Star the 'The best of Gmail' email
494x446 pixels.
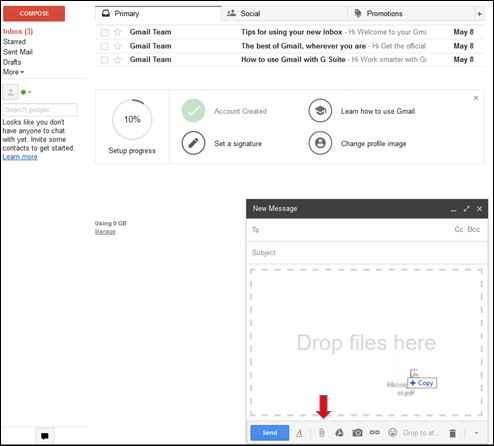click(x=118, y=46)
